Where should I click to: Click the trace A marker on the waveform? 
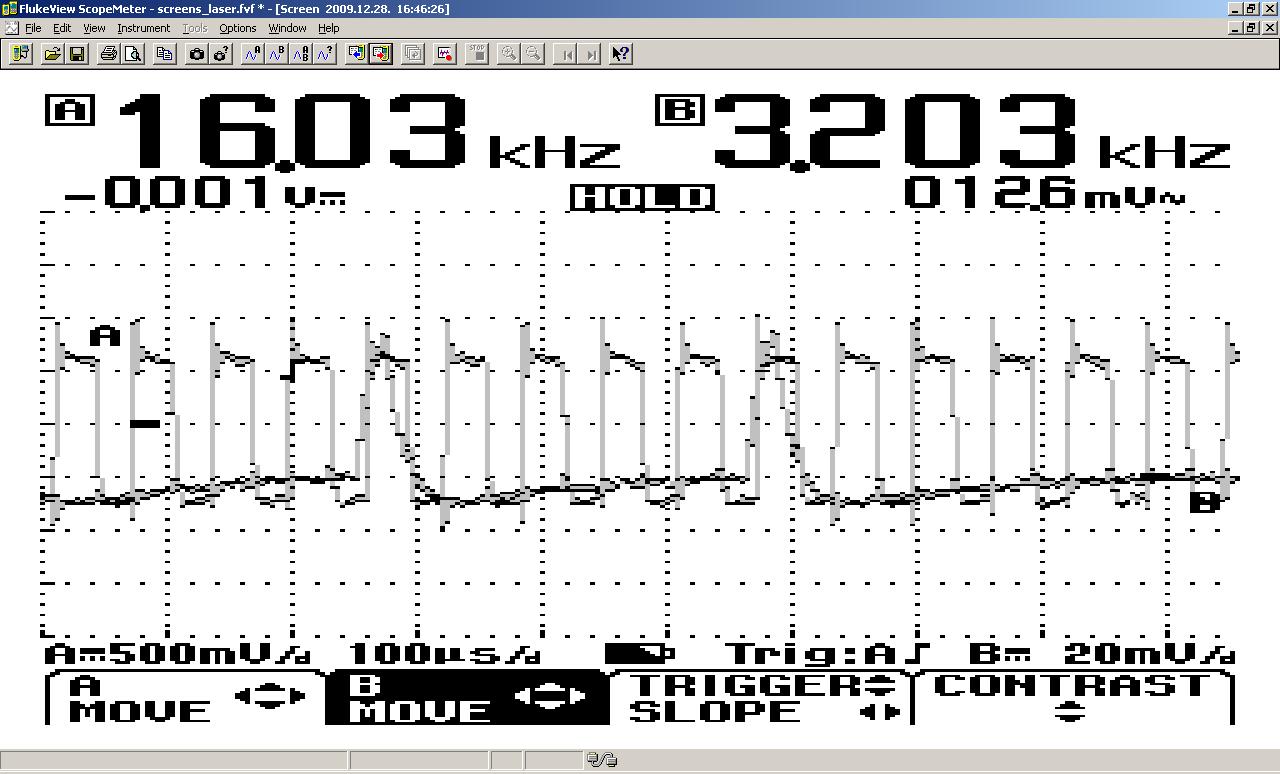click(x=105, y=336)
